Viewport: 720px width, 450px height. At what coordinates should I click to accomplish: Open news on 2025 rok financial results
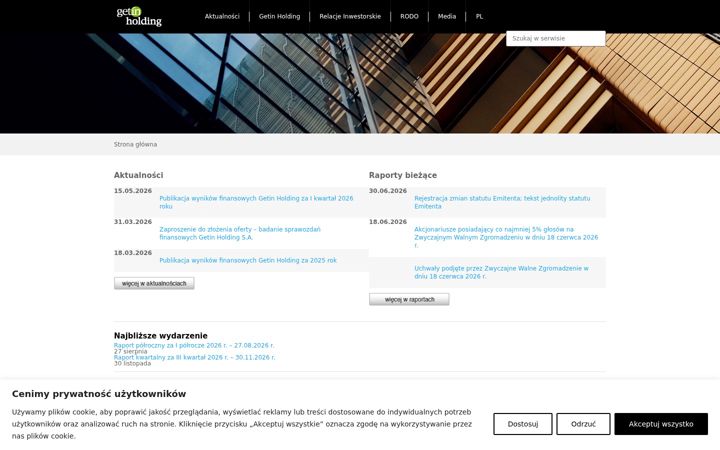pyautogui.click(x=248, y=260)
